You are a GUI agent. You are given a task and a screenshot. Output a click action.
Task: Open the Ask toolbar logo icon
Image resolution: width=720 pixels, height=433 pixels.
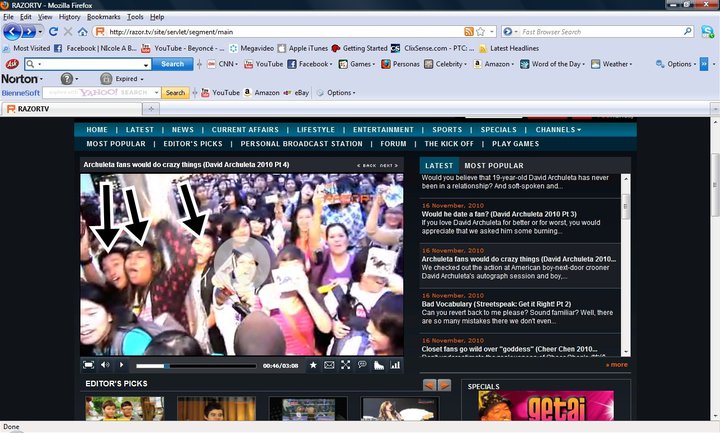tap(12, 64)
